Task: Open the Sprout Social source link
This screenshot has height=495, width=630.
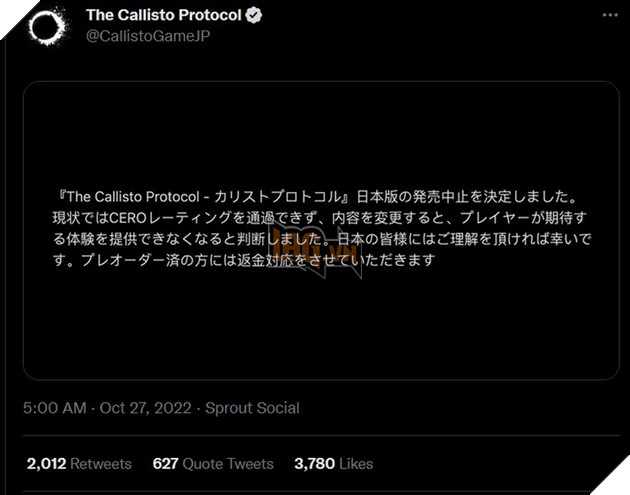Action: point(254,408)
